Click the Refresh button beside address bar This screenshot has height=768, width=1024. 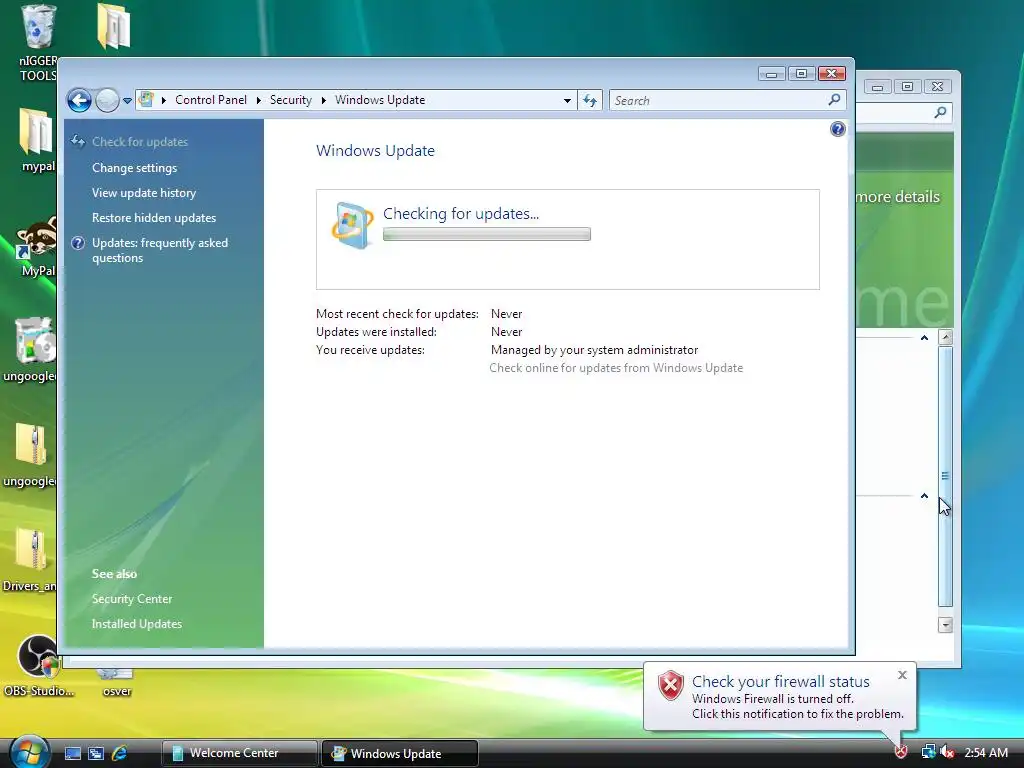pyautogui.click(x=590, y=101)
